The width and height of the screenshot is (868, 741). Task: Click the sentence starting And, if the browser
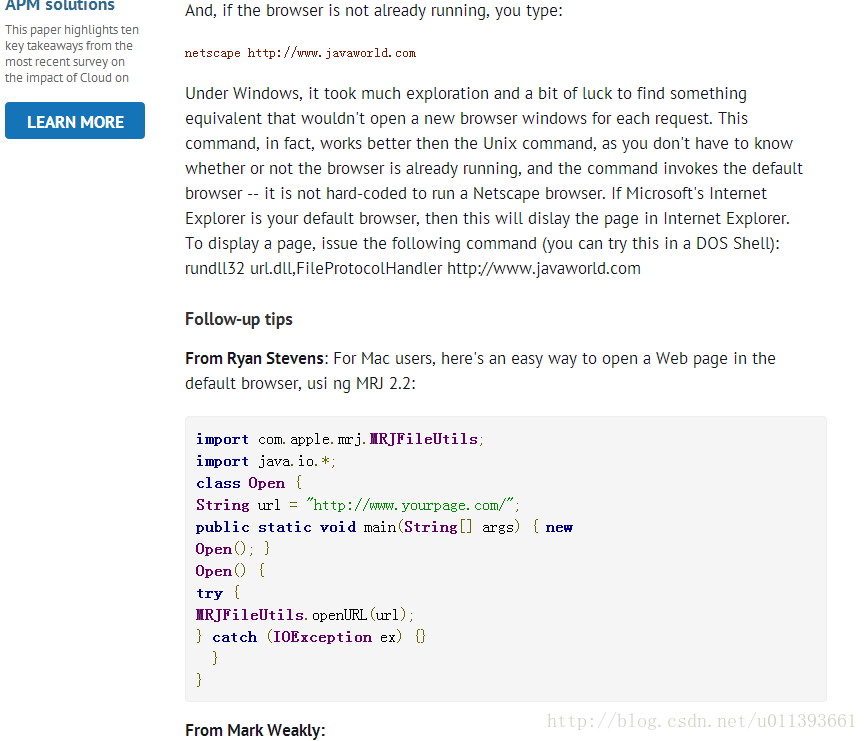pos(374,11)
